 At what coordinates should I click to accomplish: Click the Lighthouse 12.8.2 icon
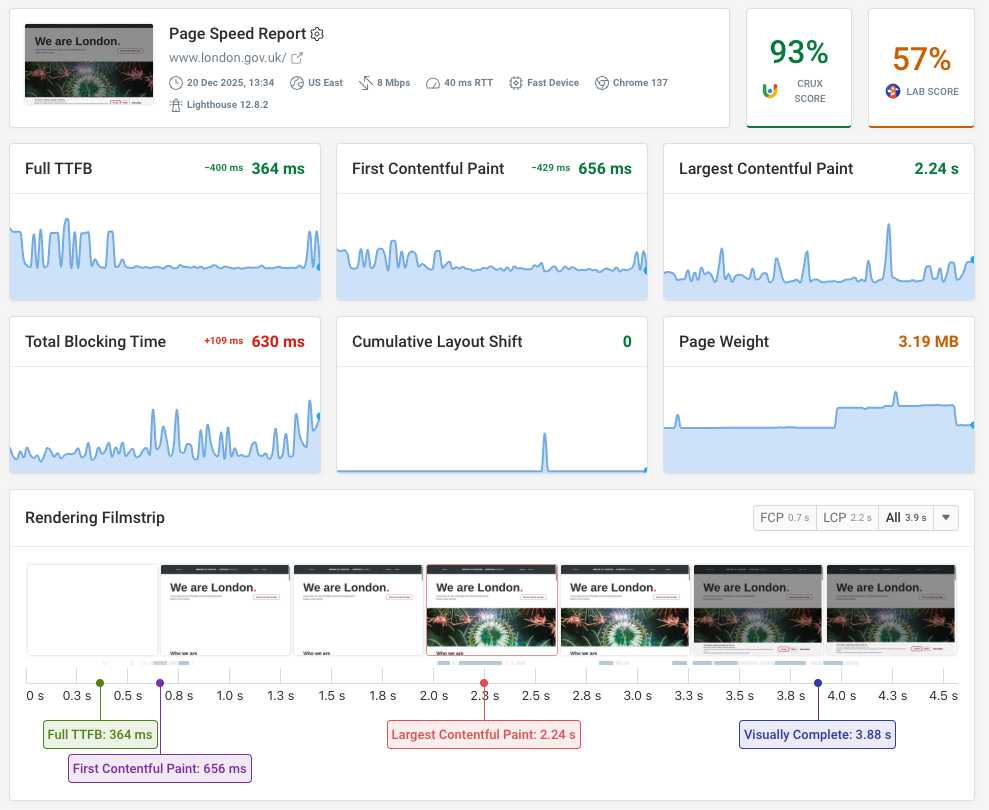tap(177, 104)
